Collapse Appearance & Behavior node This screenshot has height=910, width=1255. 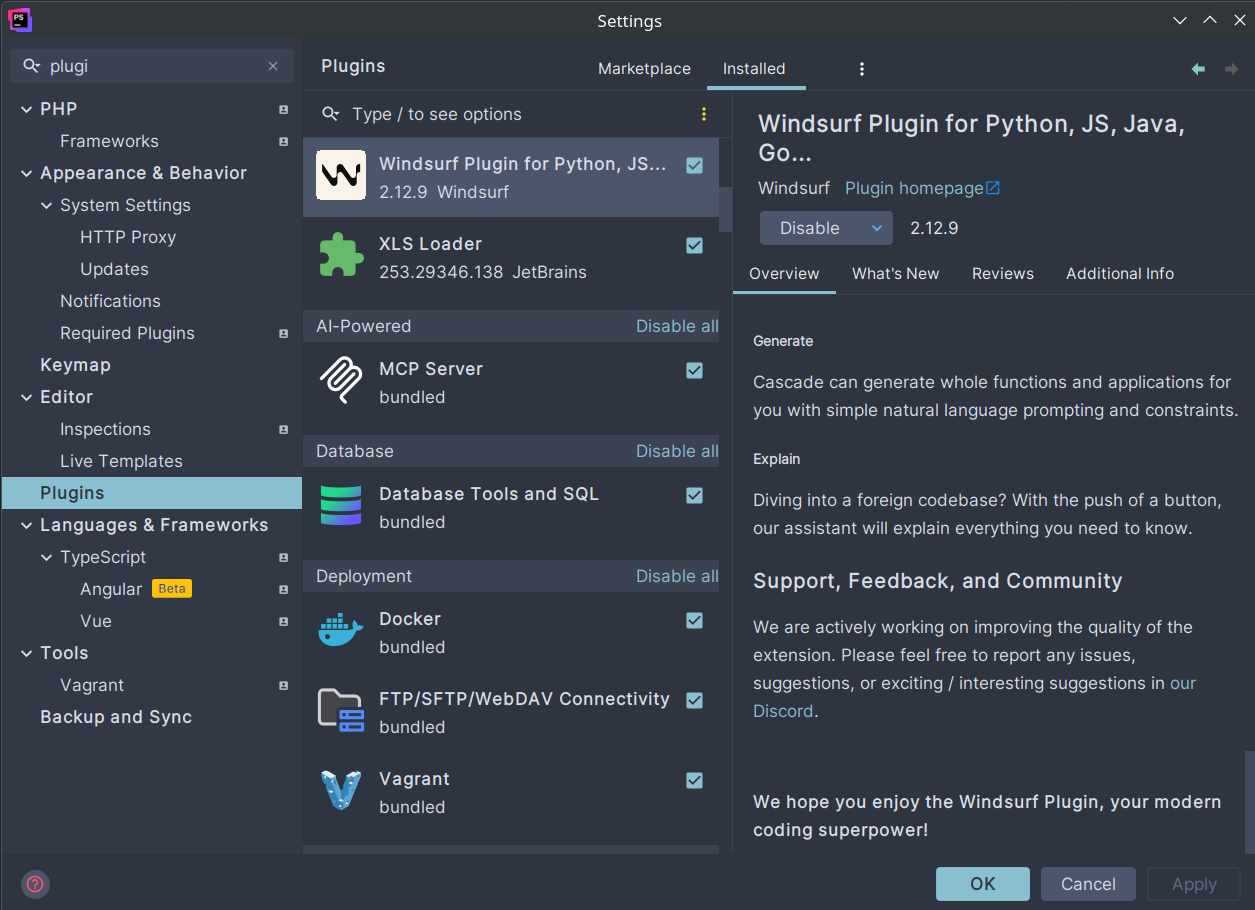pos(26,173)
